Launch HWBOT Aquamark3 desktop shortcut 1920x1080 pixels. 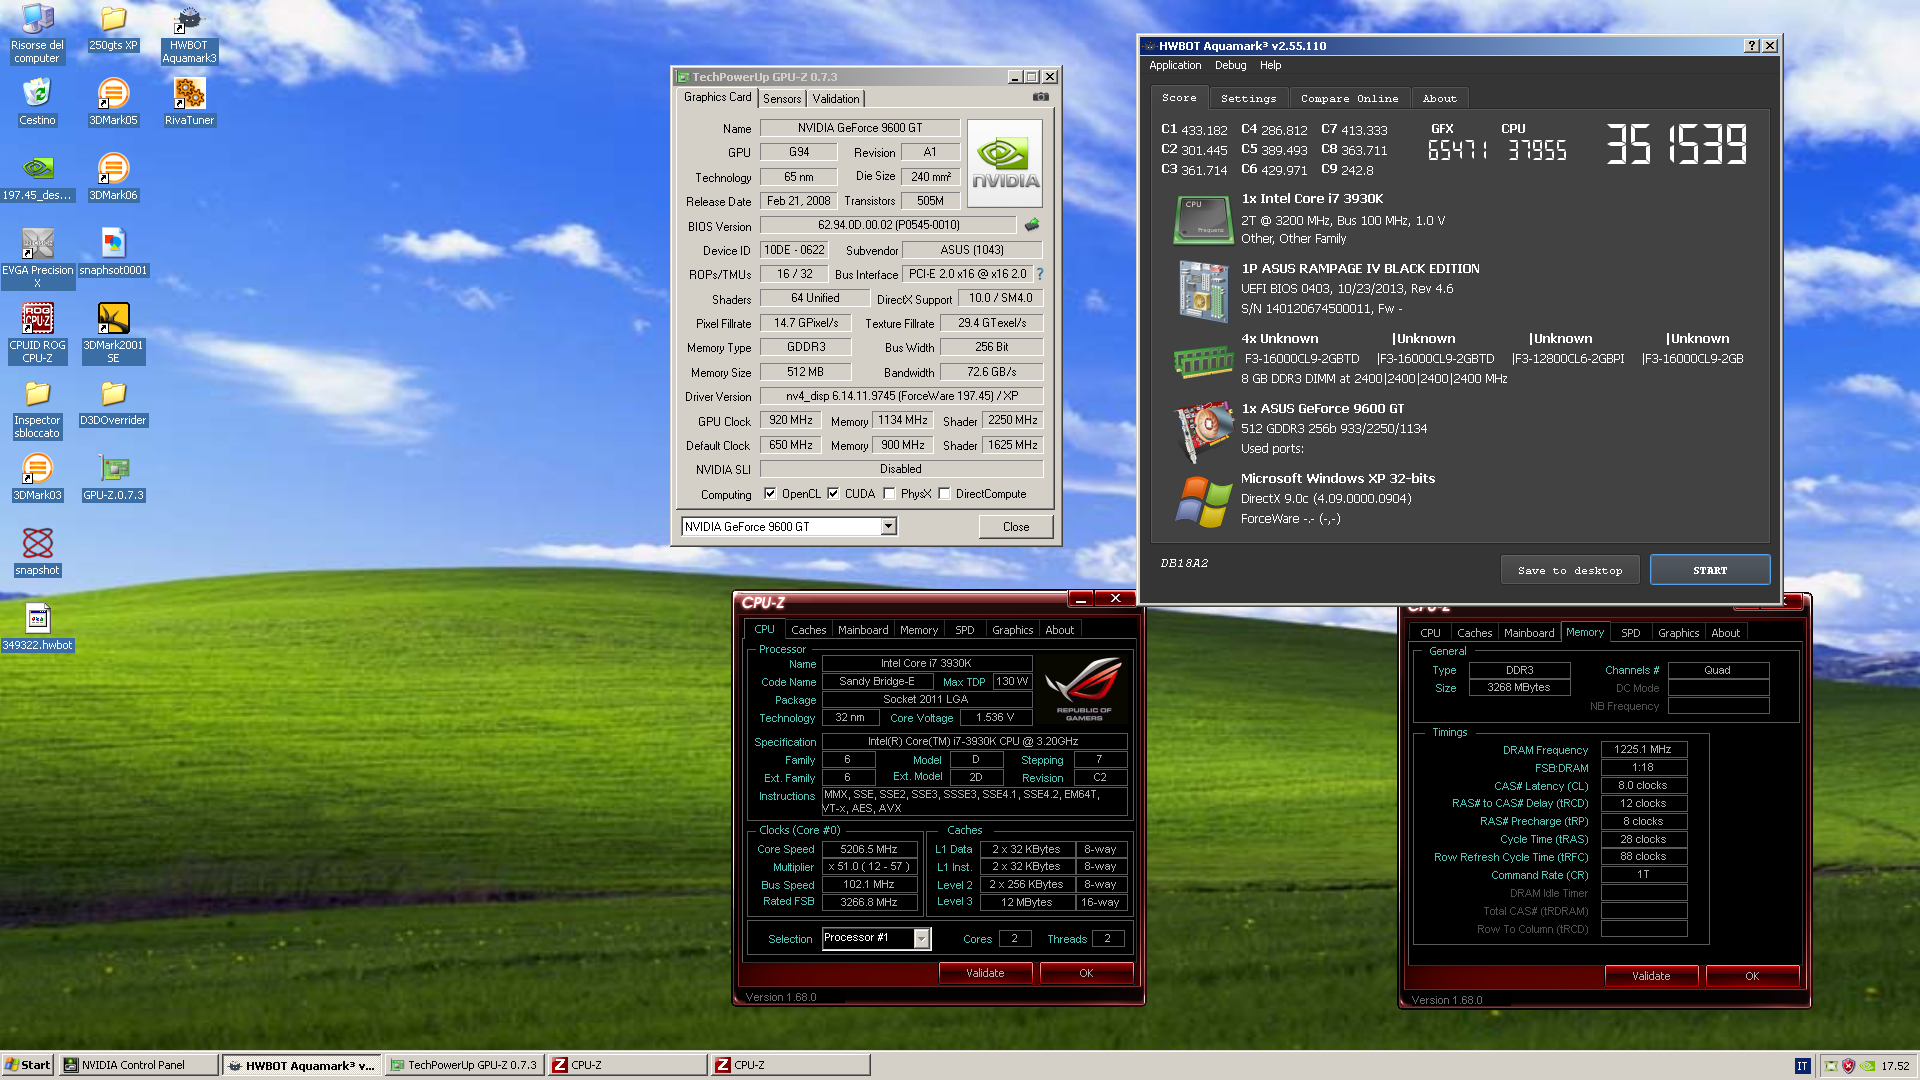coord(189,34)
